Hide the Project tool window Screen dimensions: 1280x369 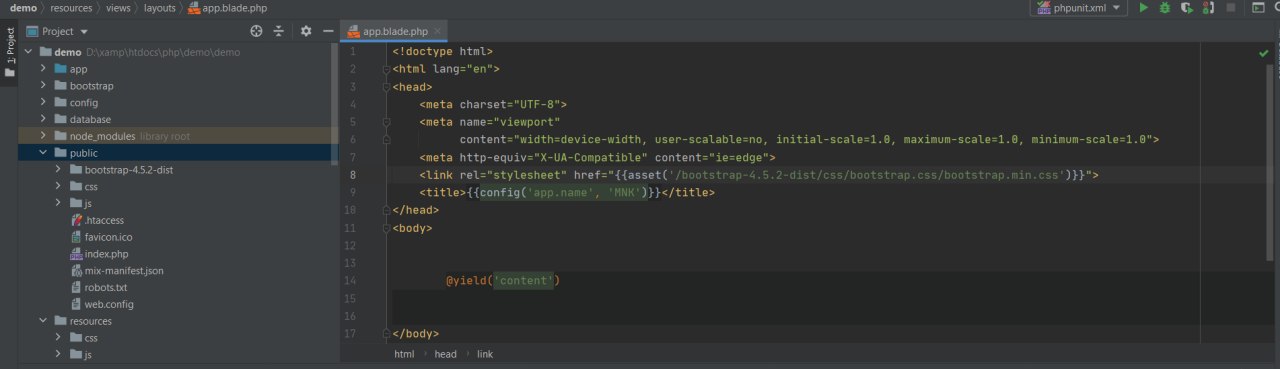tap(328, 31)
